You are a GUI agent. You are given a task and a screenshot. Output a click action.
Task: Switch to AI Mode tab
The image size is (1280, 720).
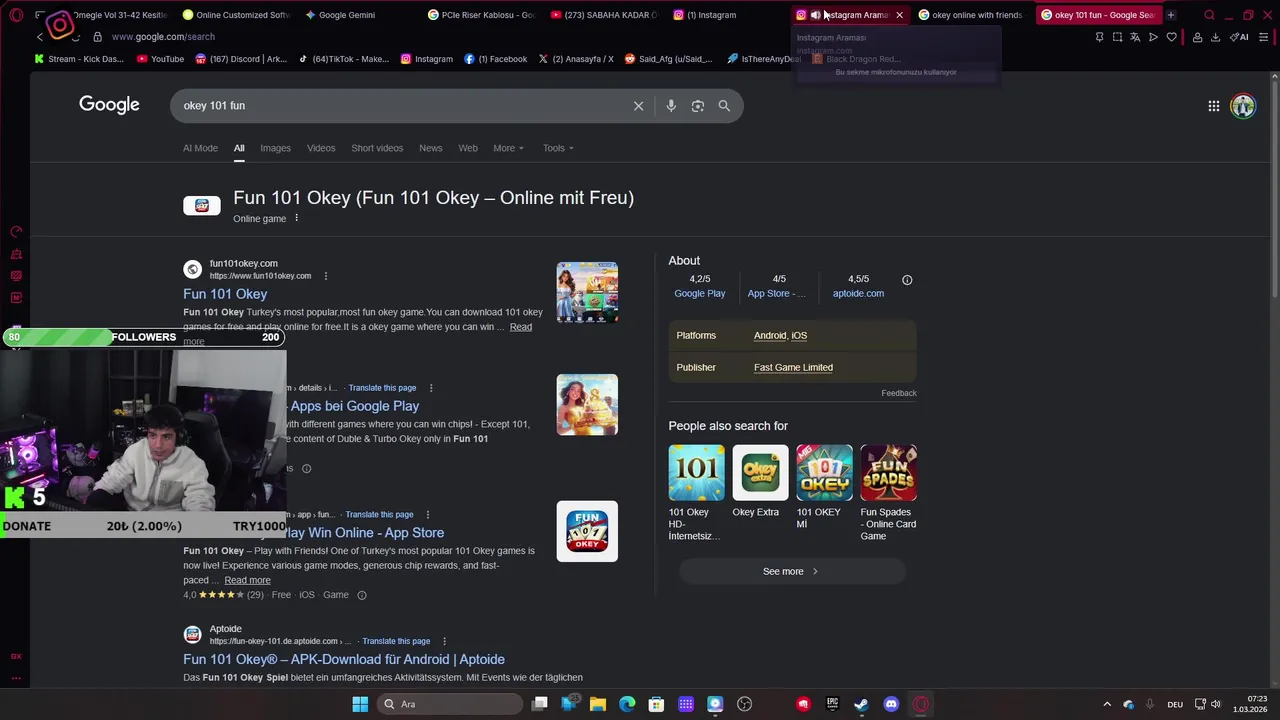coord(200,148)
